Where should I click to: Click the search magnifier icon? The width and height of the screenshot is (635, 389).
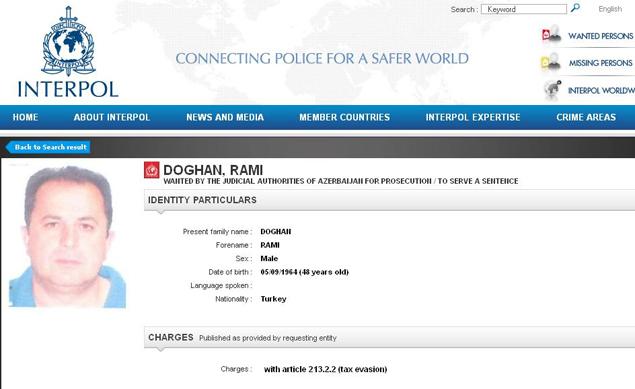(575, 8)
